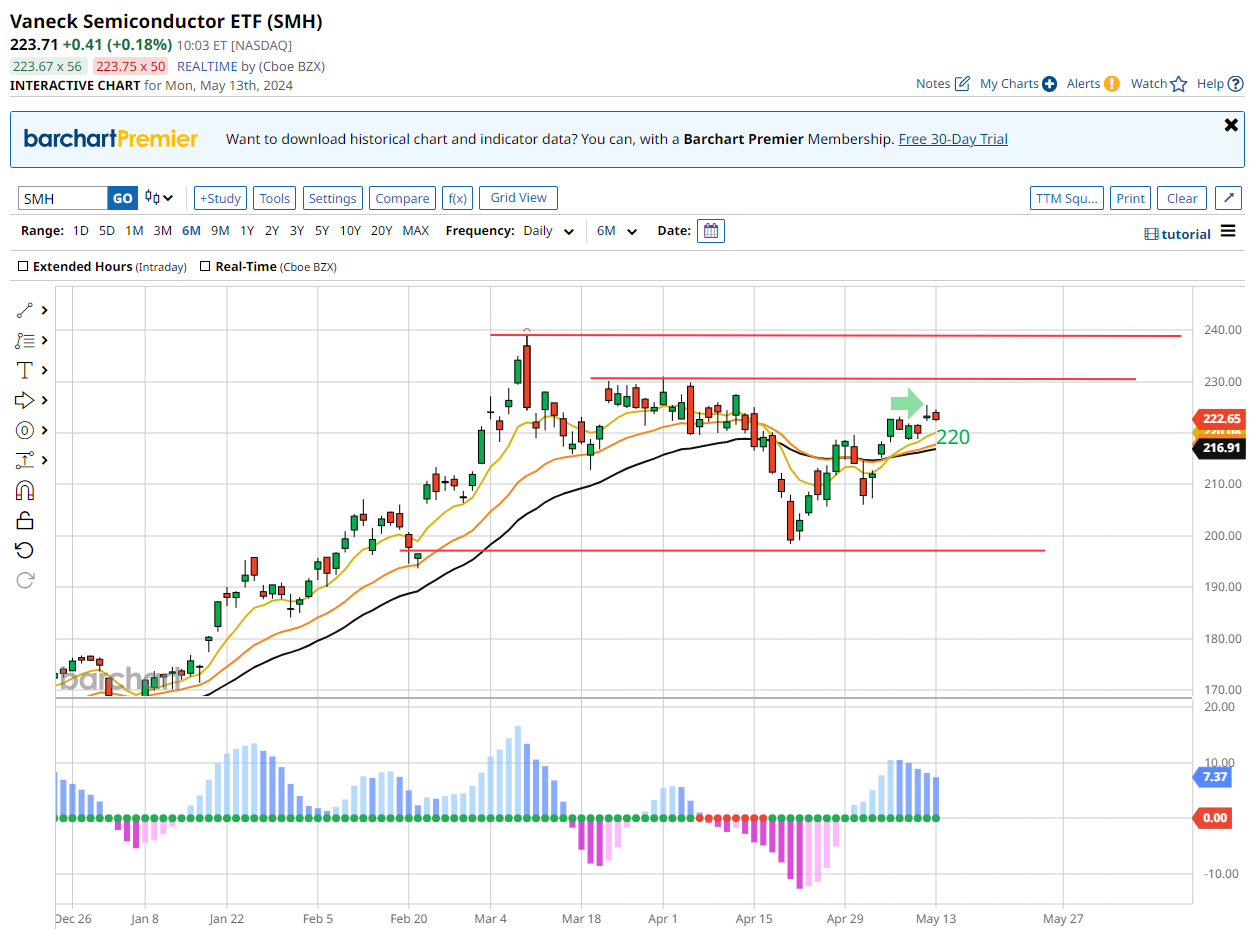The image size is (1250, 929).
Task: Click the Notes pencil icon
Action: (x=962, y=84)
